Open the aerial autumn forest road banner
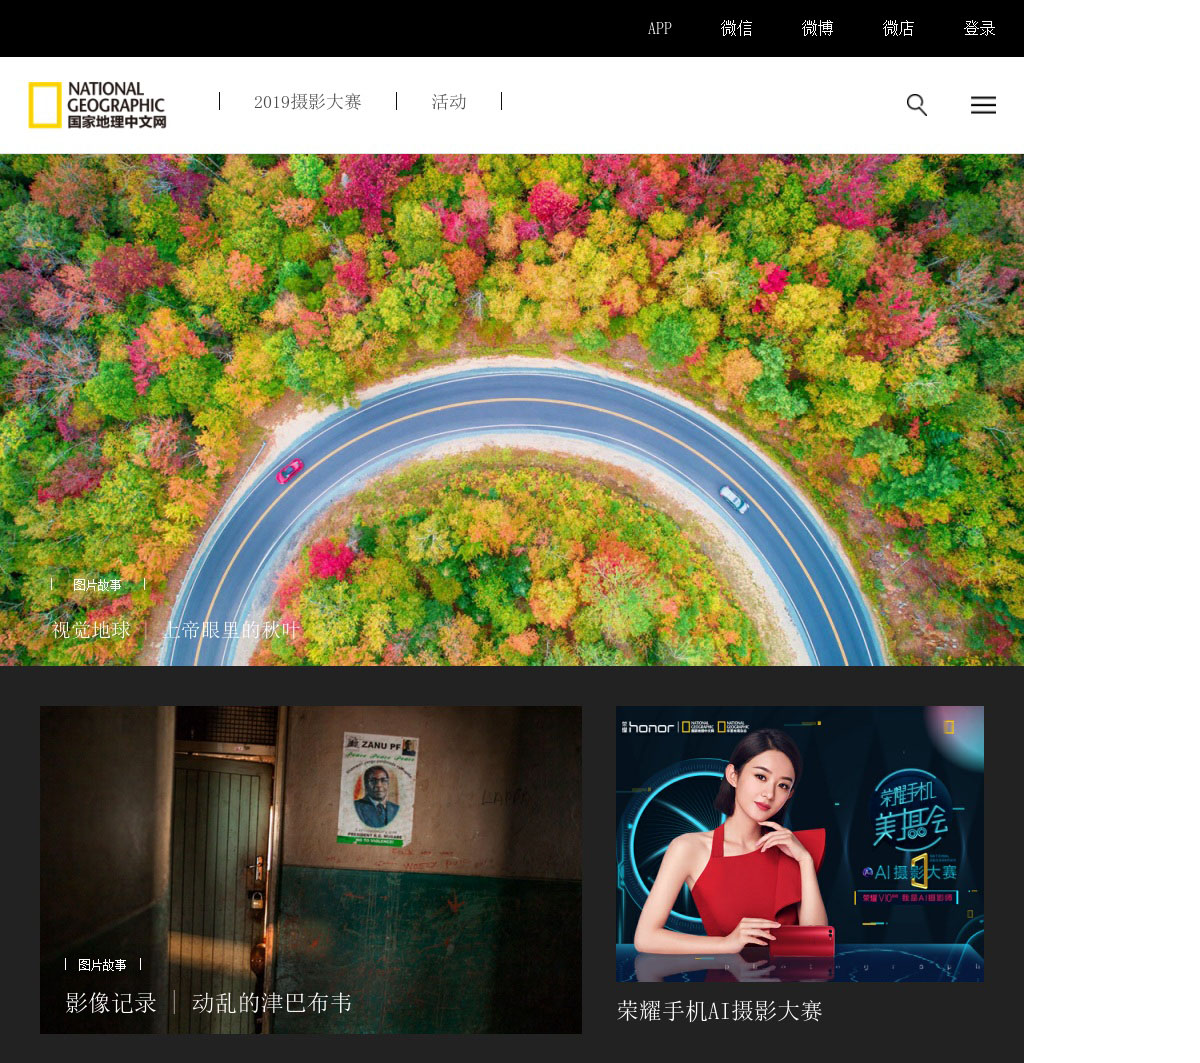Image resolution: width=1200 pixels, height=1063 pixels. pyautogui.click(x=512, y=410)
